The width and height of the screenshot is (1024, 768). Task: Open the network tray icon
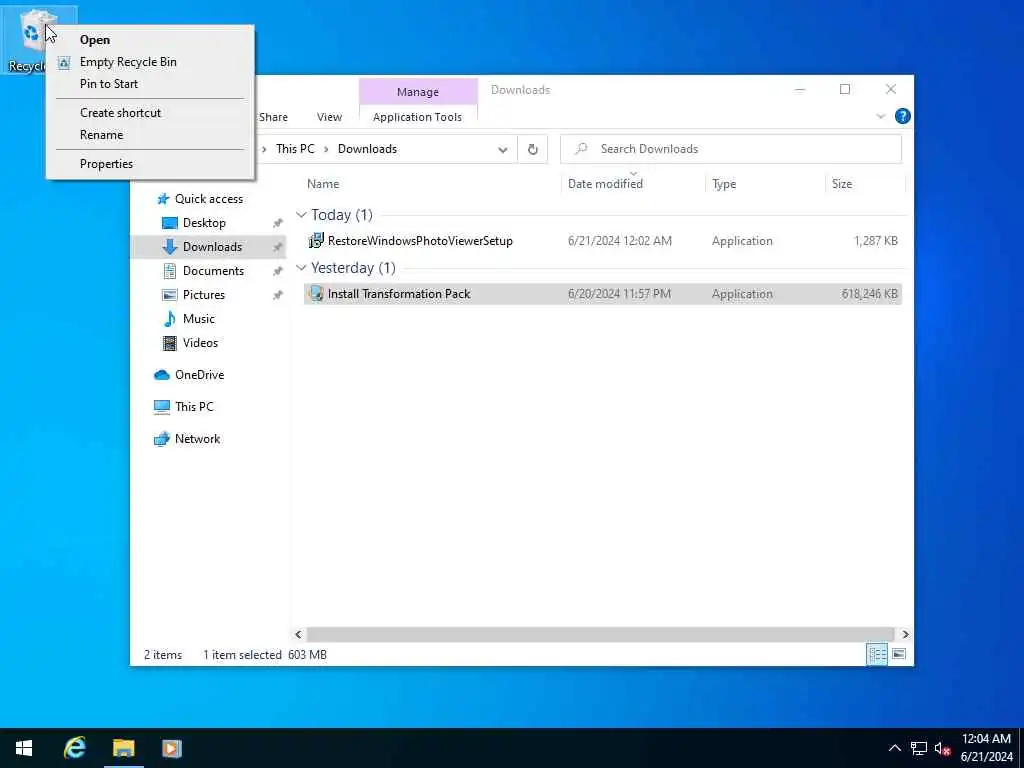(919, 749)
